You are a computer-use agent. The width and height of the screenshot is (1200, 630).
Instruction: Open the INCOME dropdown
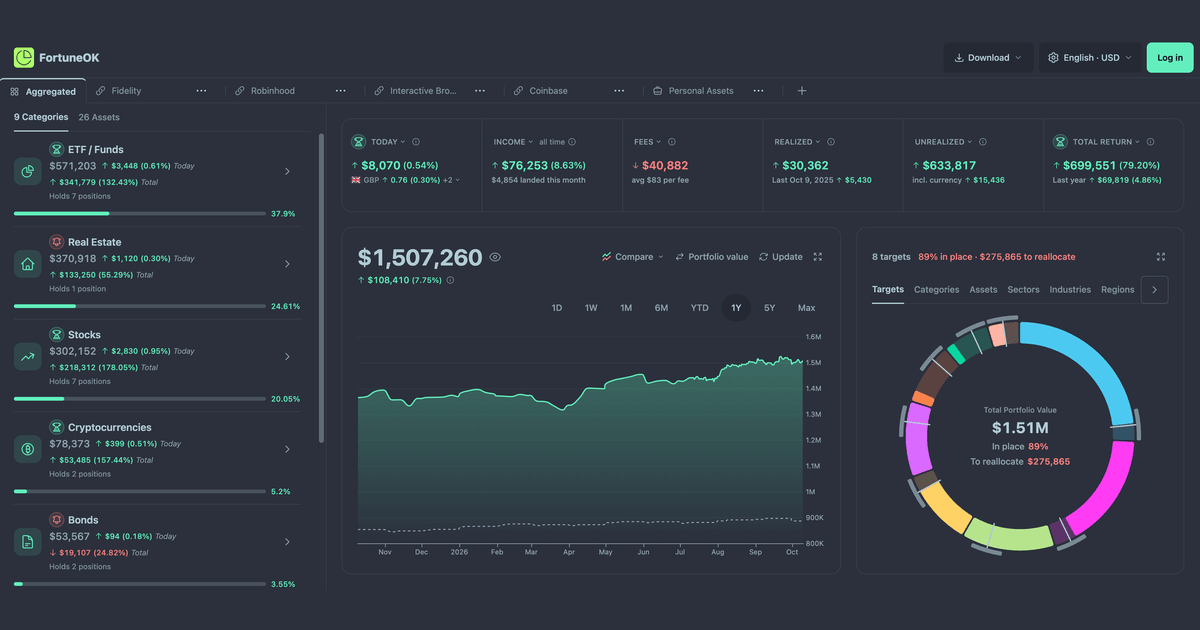[513, 142]
